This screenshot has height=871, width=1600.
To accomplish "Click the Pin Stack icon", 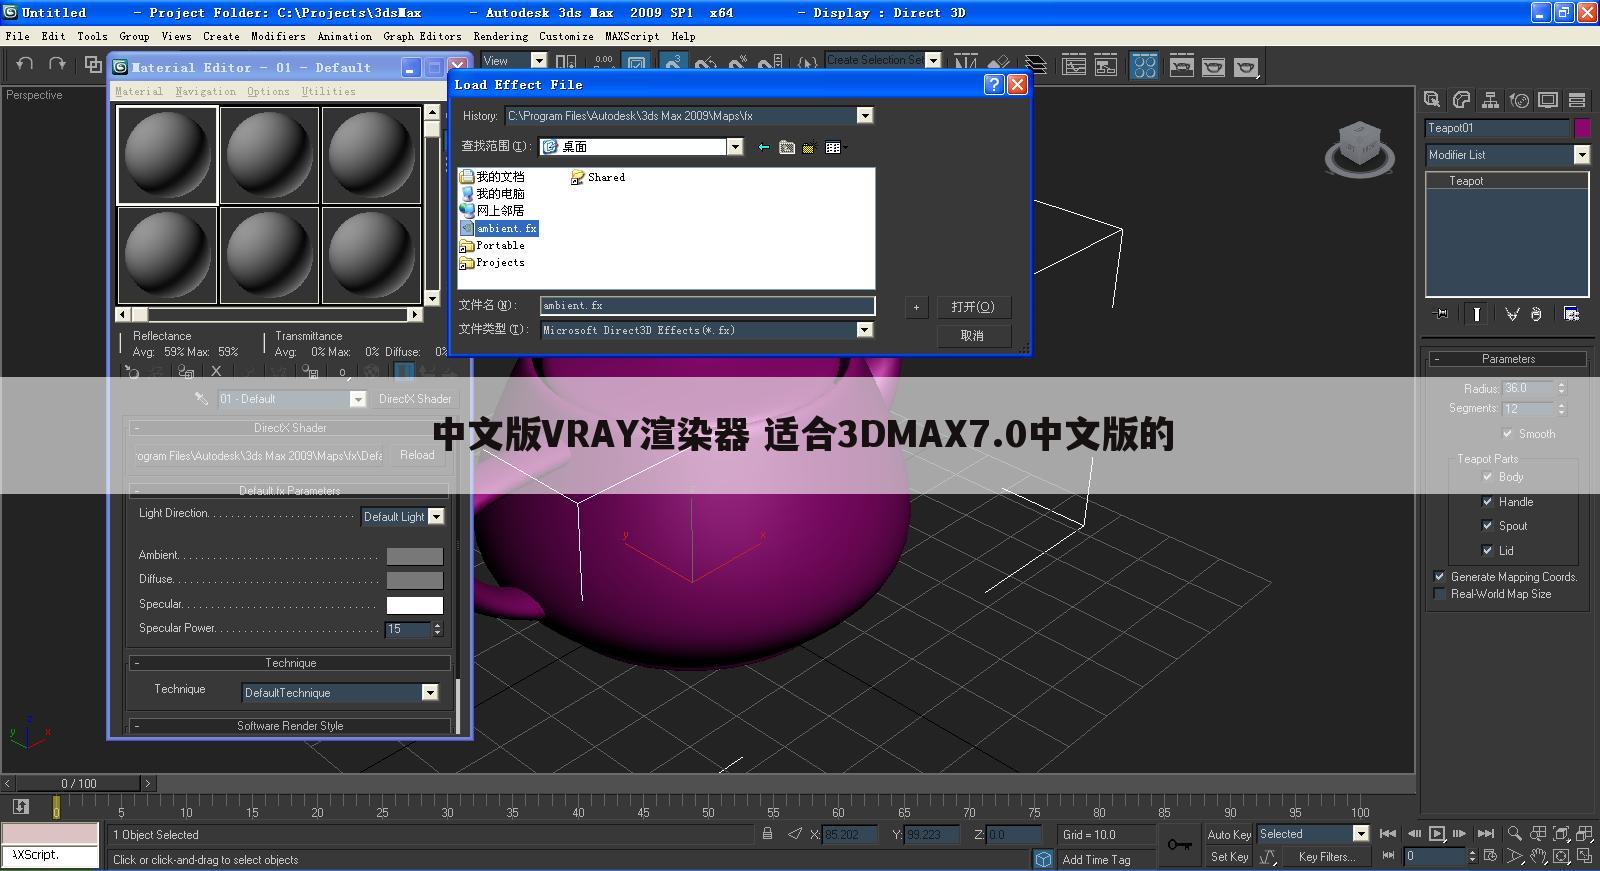I will [x=1441, y=314].
